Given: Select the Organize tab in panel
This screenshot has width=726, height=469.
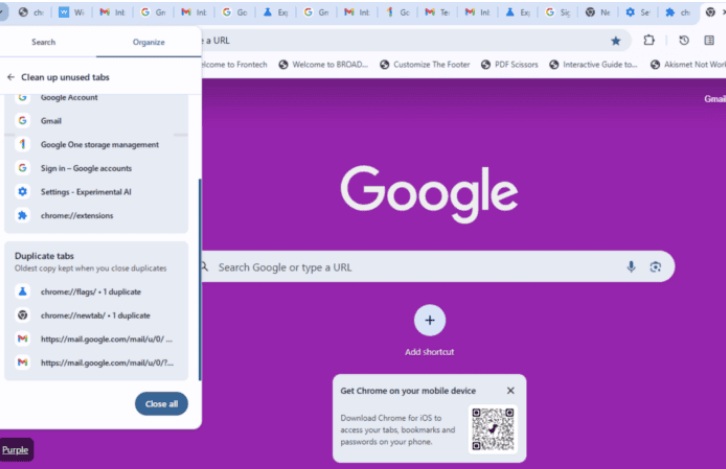Looking at the screenshot, I should tap(149, 42).
